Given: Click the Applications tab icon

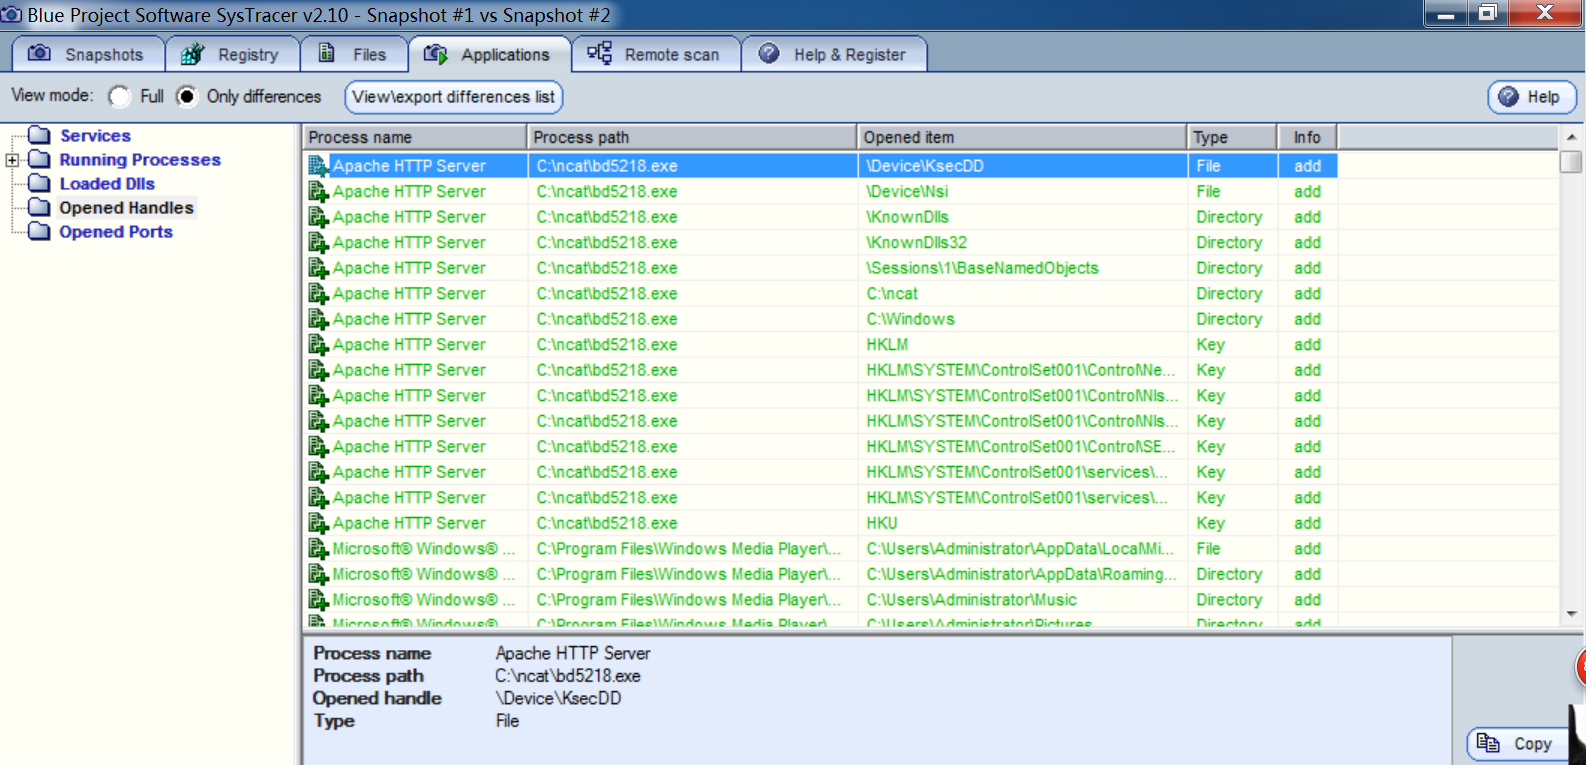Looking at the screenshot, I should point(435,54).
